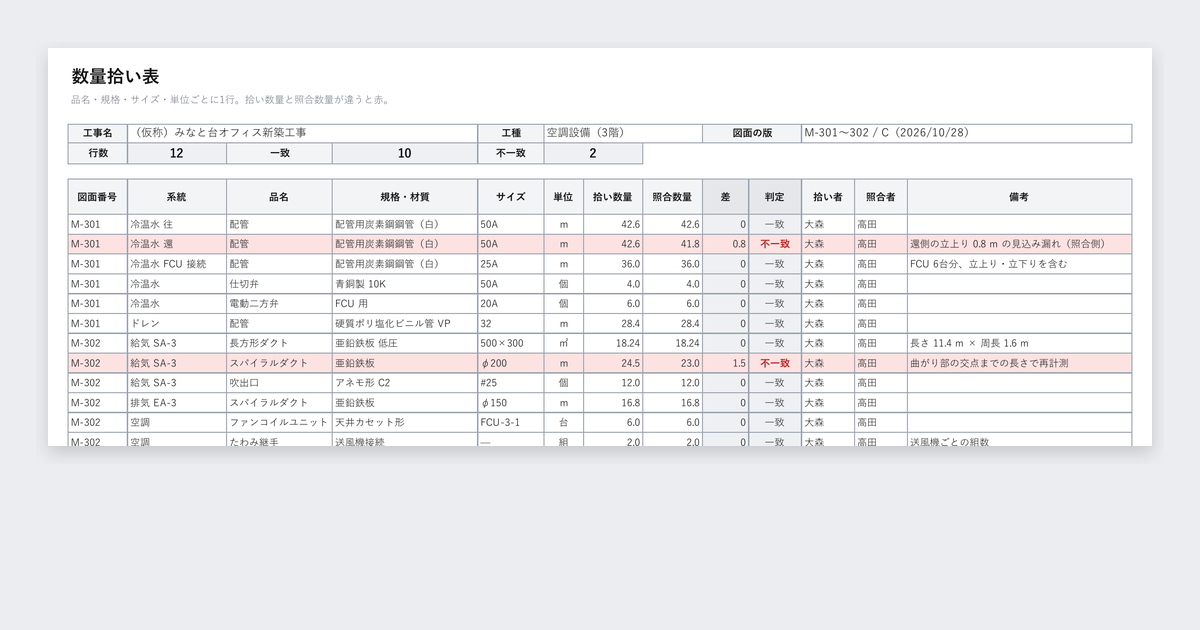Select the remark 長さ 11.4 m × 周長 1.6 m

pos(1020,343)
